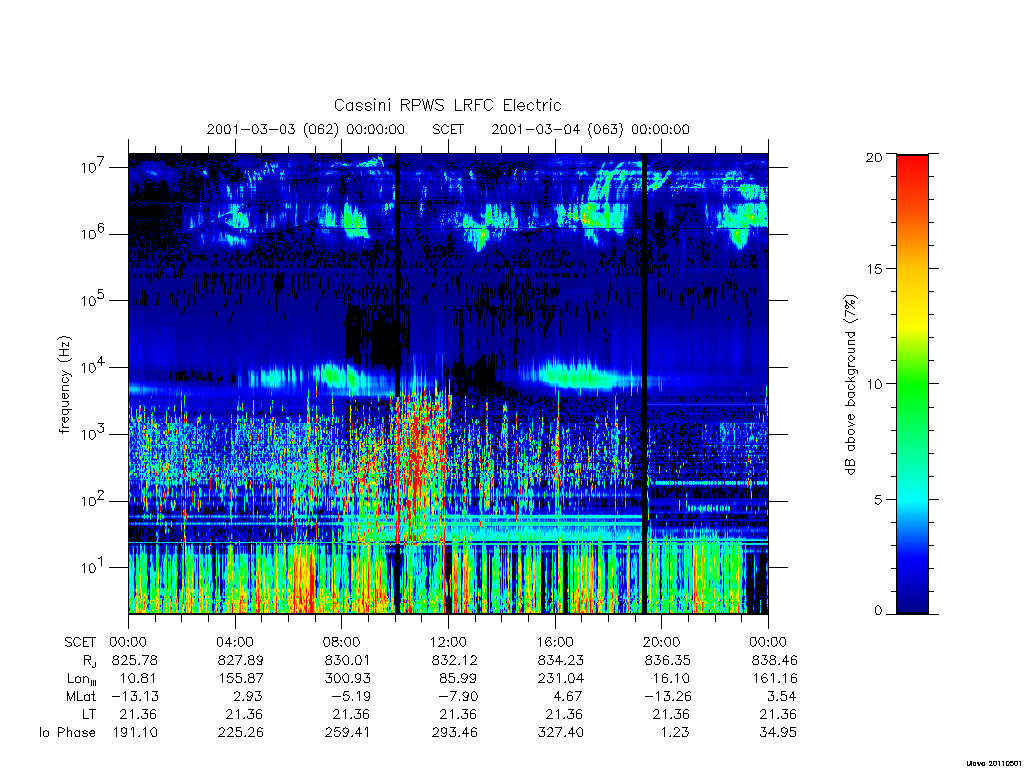1024x768 pixels.
Task: Click the '12:00' time tick label
Action: (x=448, y=642)
